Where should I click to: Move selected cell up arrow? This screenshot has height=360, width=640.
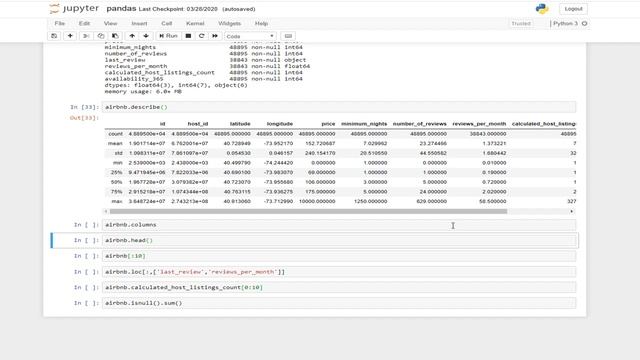pos(132,36)
